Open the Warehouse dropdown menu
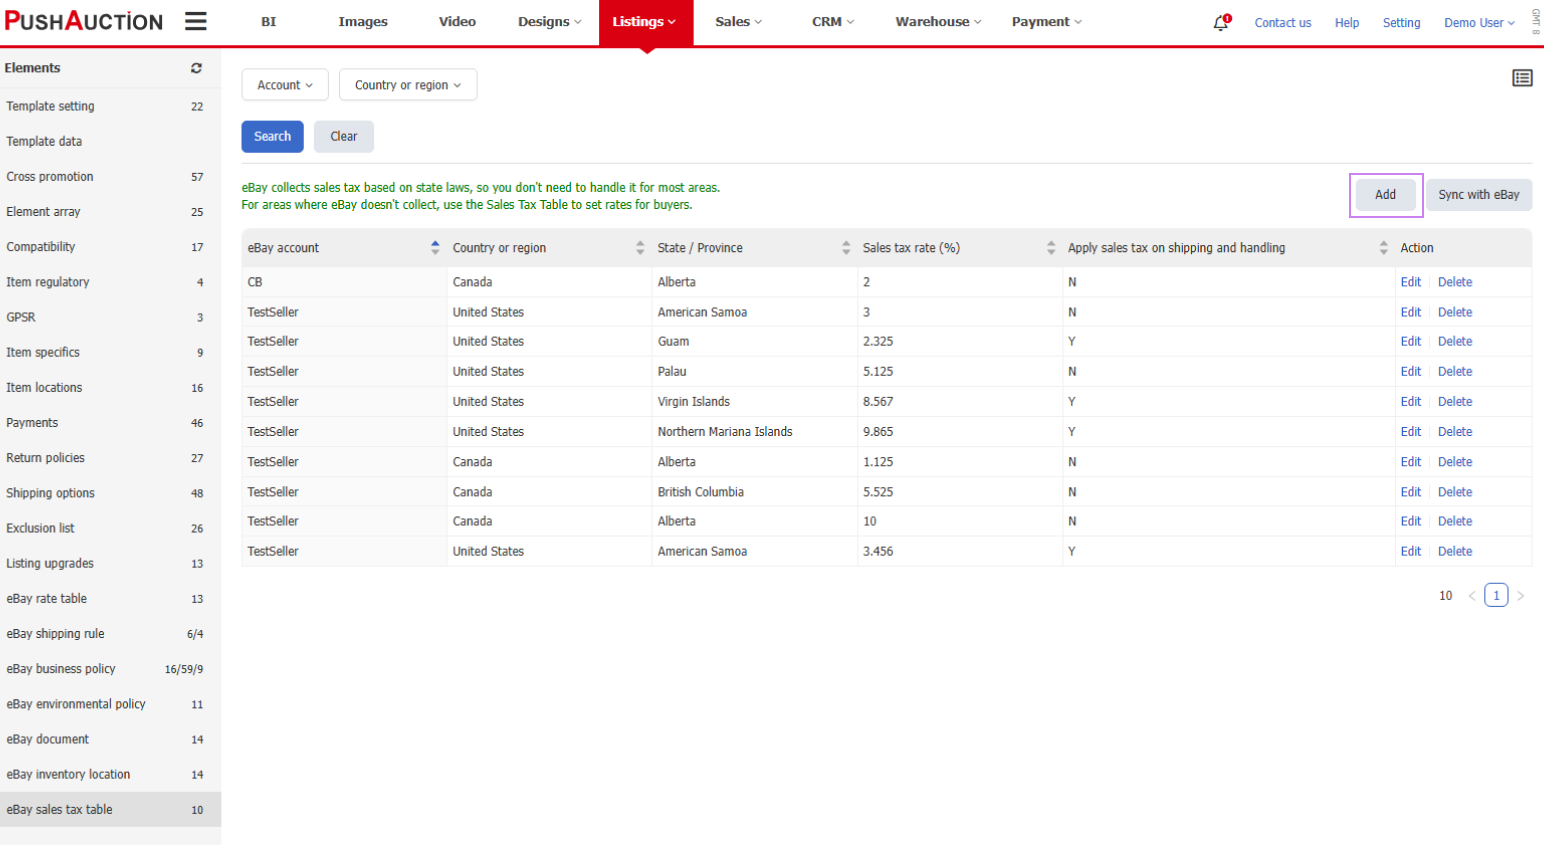 point(937,20)
